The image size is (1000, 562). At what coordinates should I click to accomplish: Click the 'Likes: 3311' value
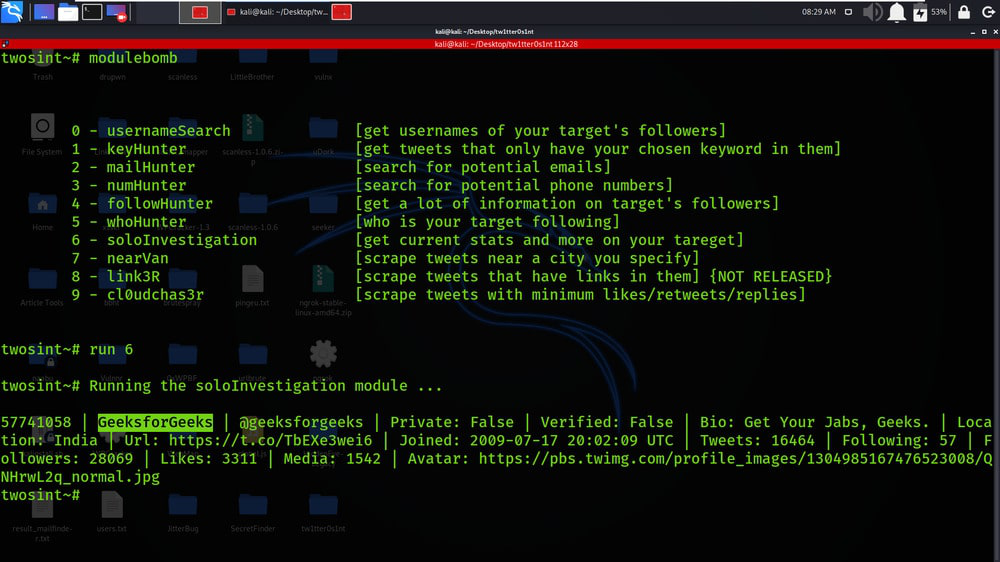[x=209, y=459]
